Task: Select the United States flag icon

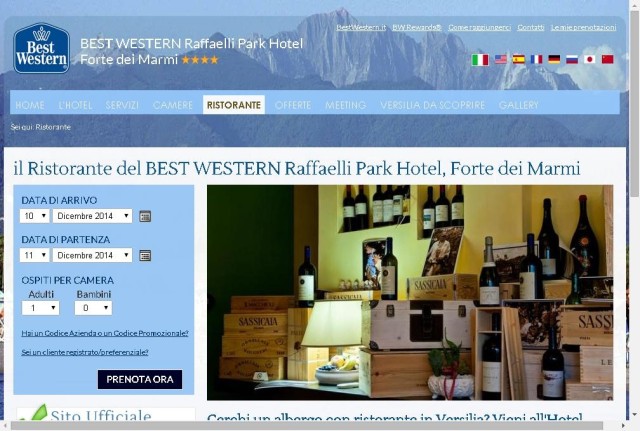Action: 501,59
